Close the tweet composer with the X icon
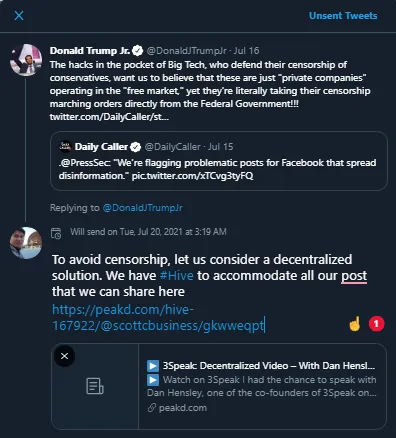The height and width of the screenshot is (438, 396). (19, 15)
